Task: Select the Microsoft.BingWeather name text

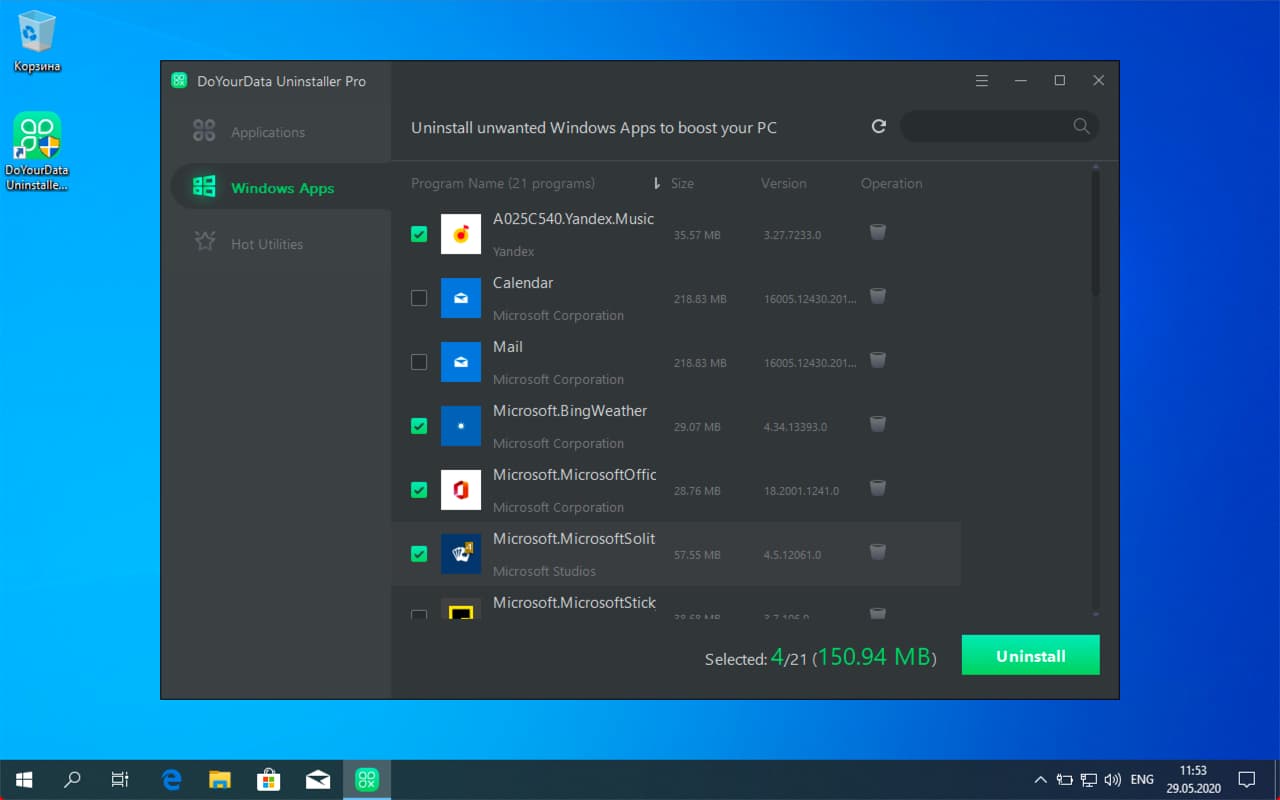Action: point(570,411)
